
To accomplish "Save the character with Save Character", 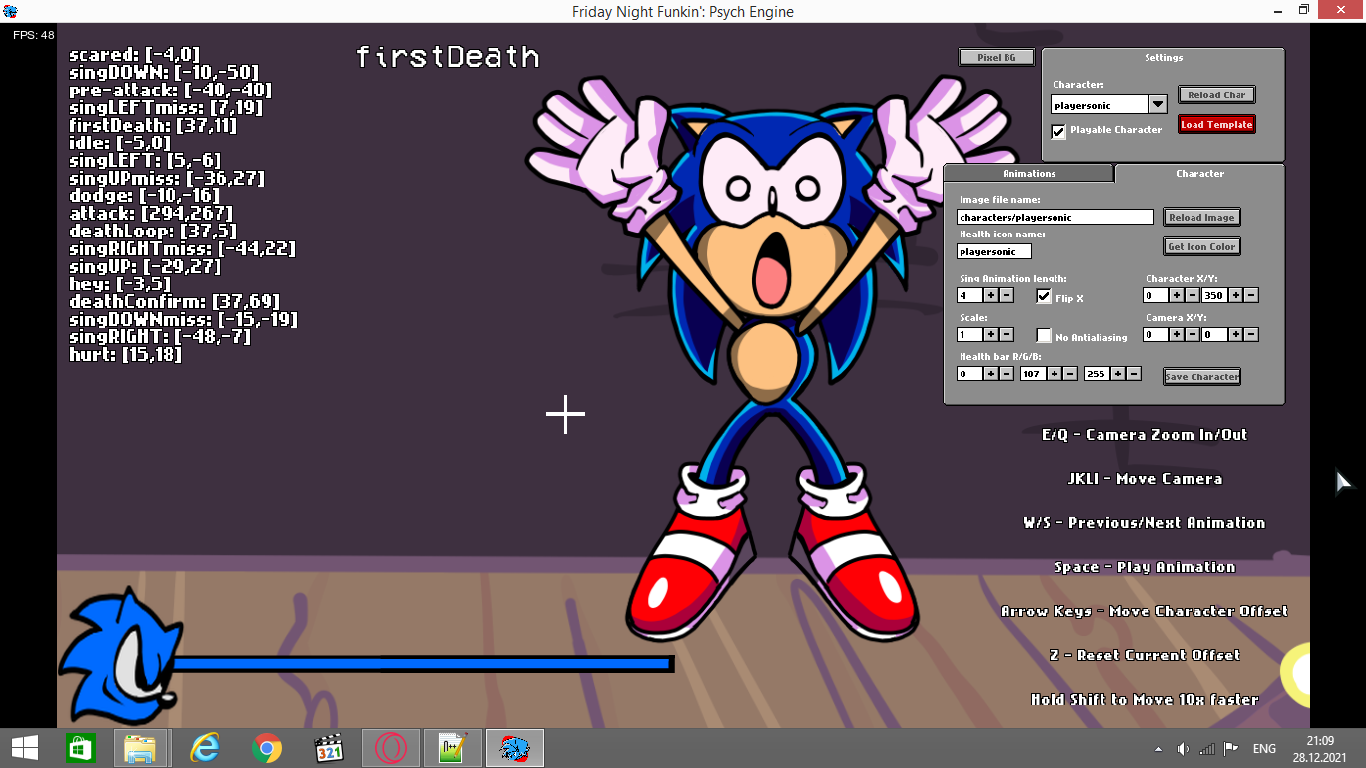I will 1200,376.
